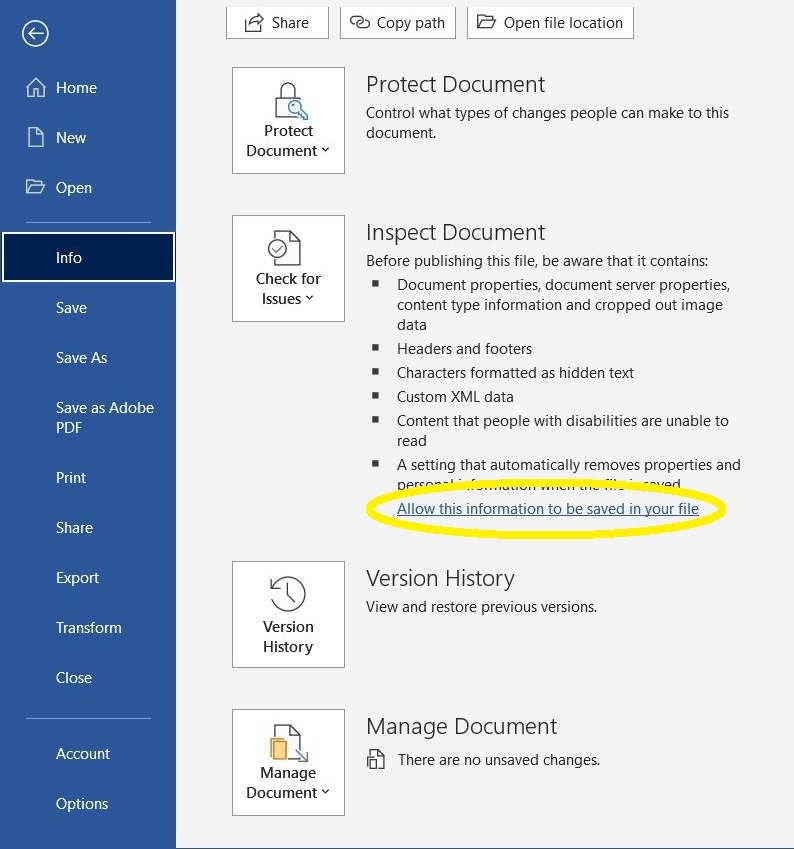Click the Manage Document heading text
This screenshot has width=794, height=849.
461,726
